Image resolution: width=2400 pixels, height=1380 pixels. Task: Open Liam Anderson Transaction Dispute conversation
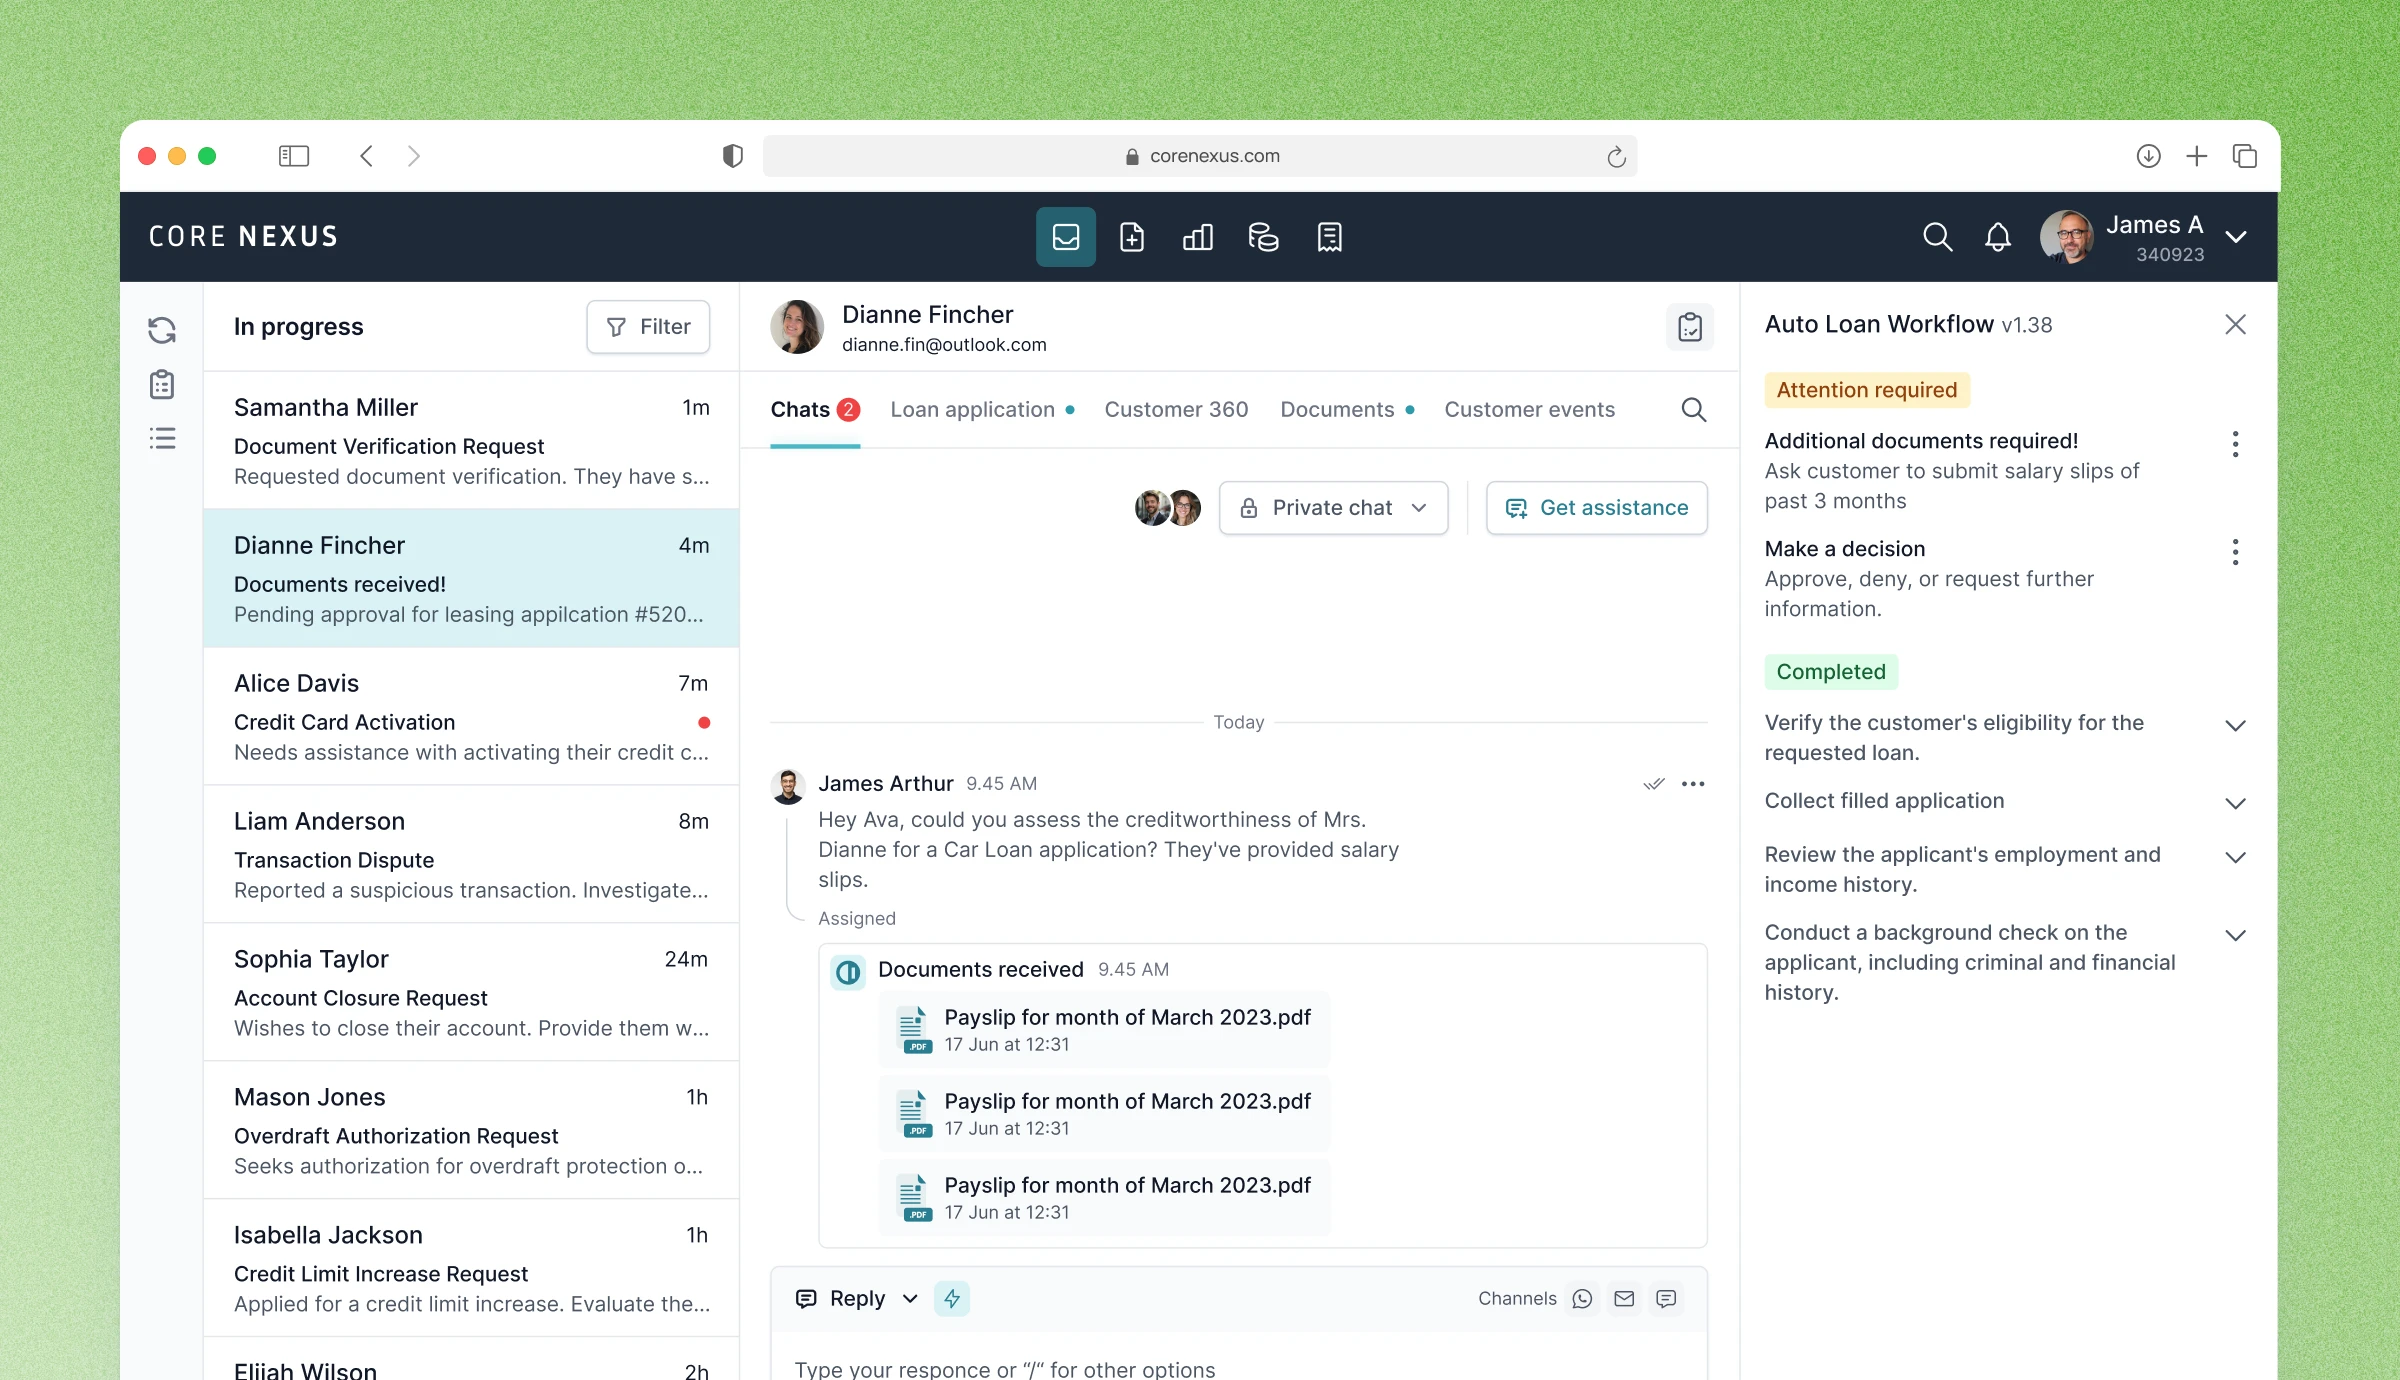coord(471,855)
